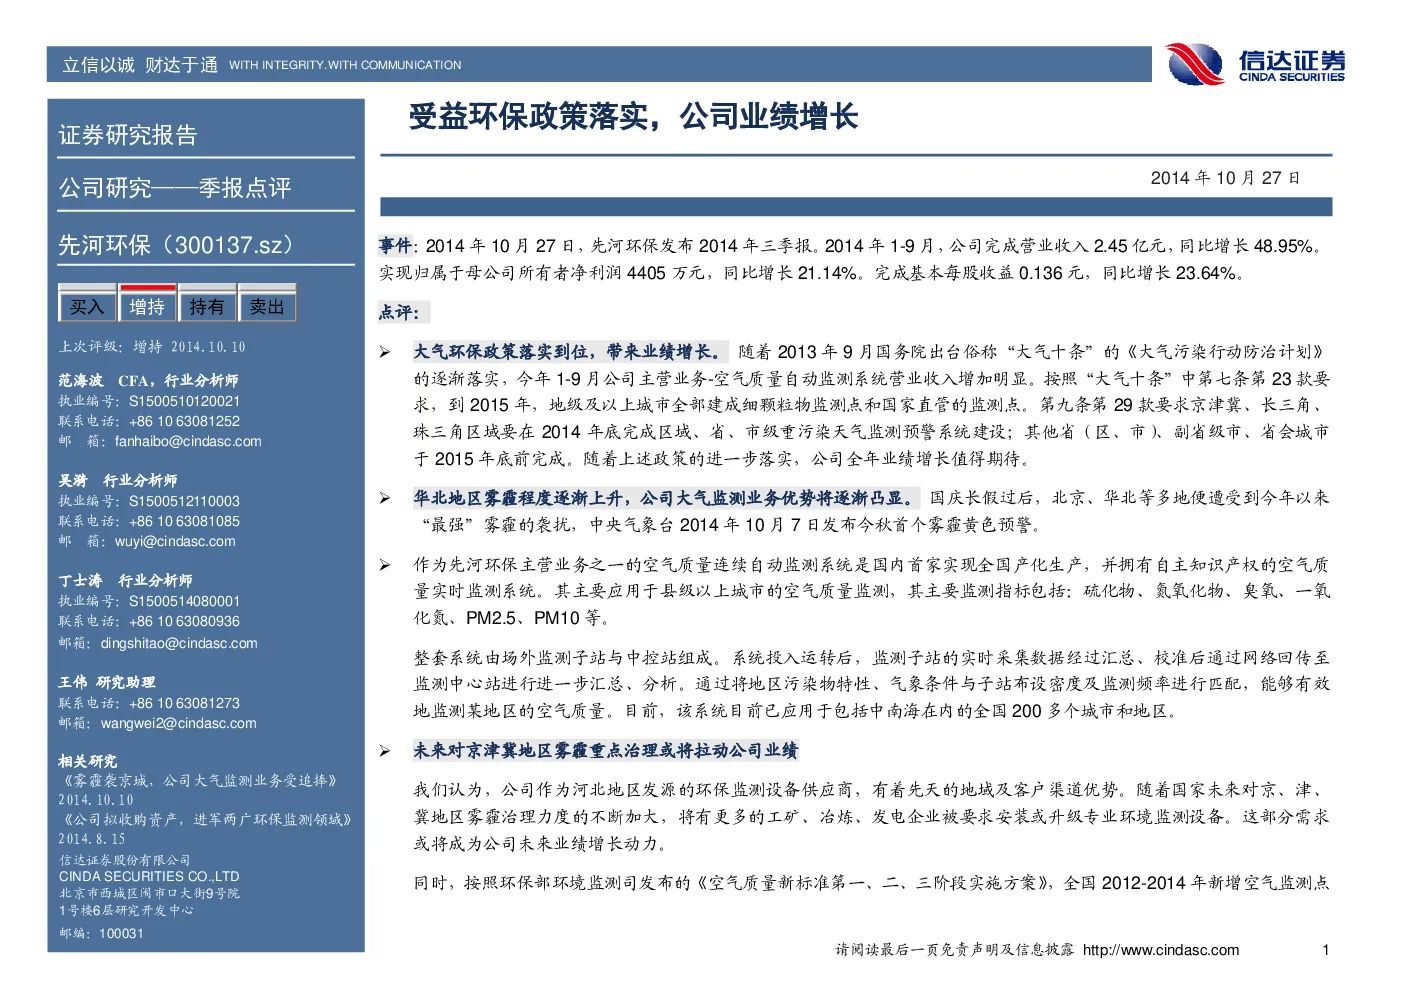1403x992 pixels.
Task: Click the 点评 label
Action: (399, 312)
